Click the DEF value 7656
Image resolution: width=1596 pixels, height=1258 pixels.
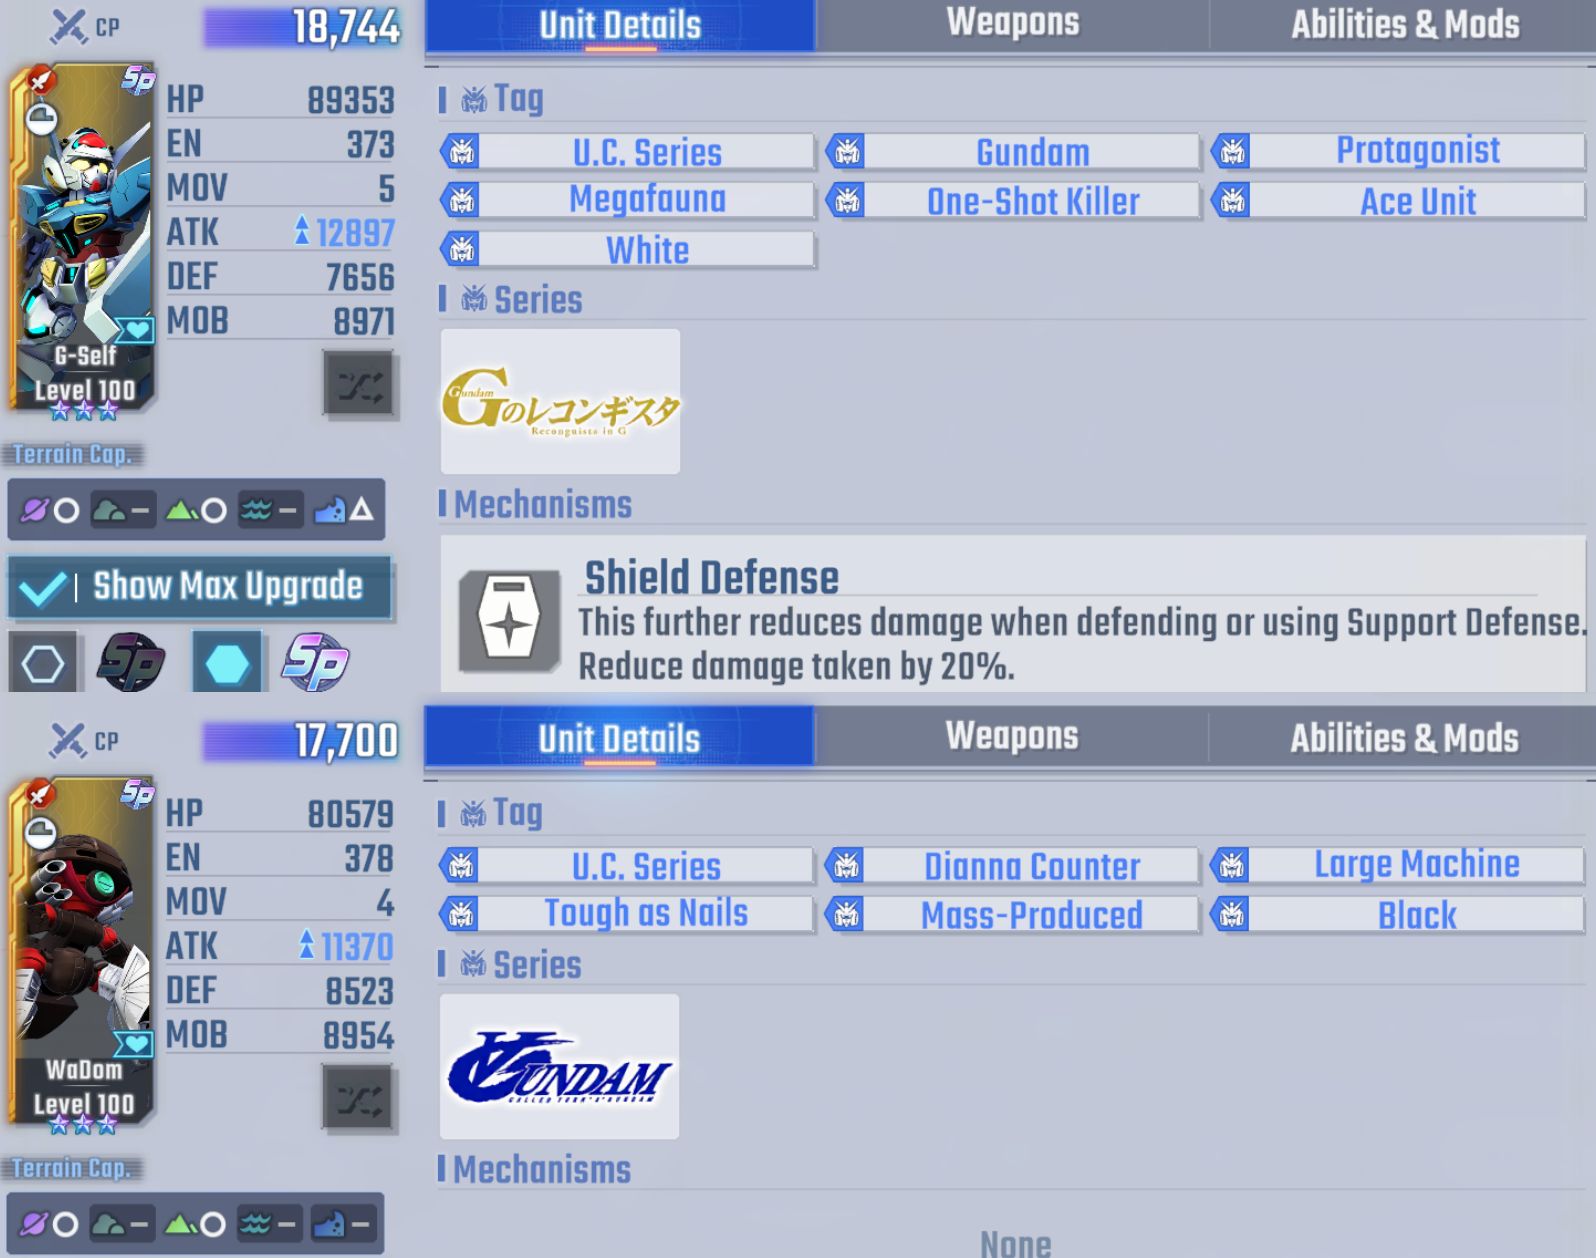coord(360,277)
